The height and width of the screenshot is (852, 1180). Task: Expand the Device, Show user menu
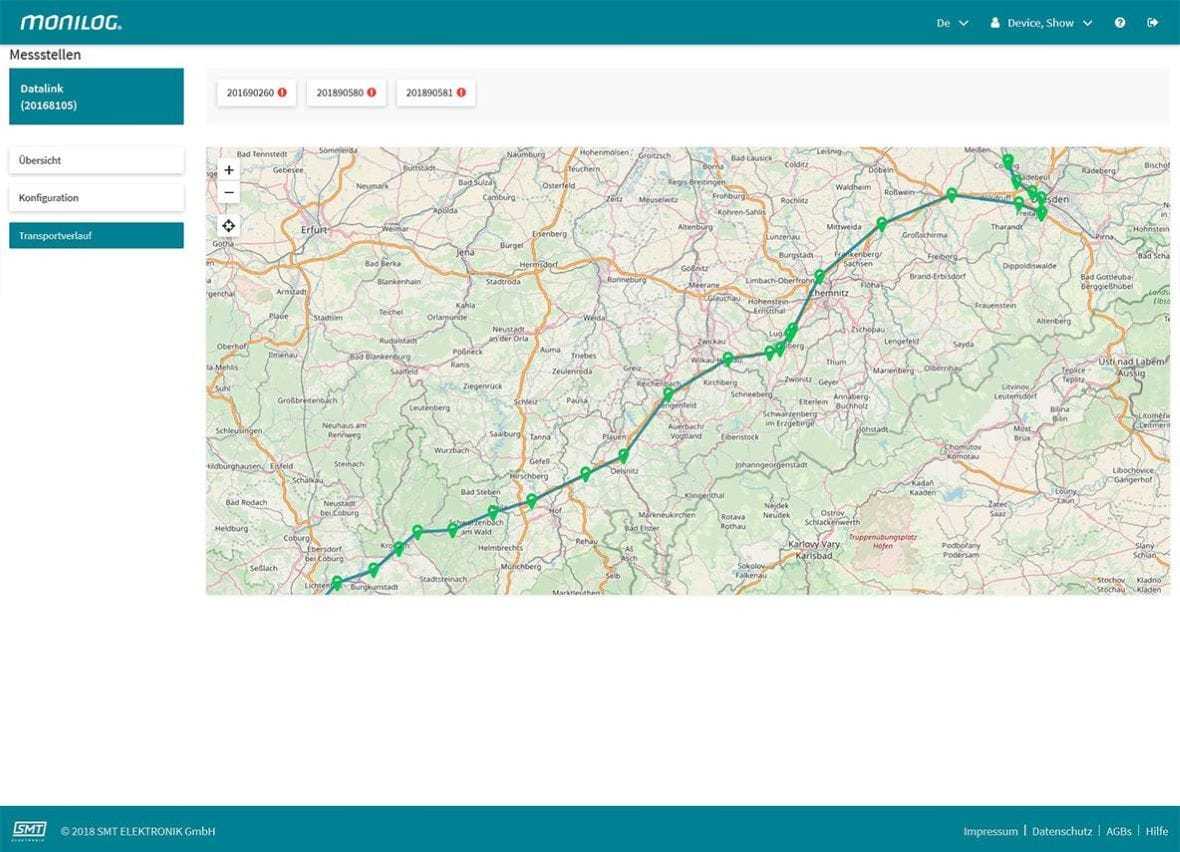(1041, 23)
